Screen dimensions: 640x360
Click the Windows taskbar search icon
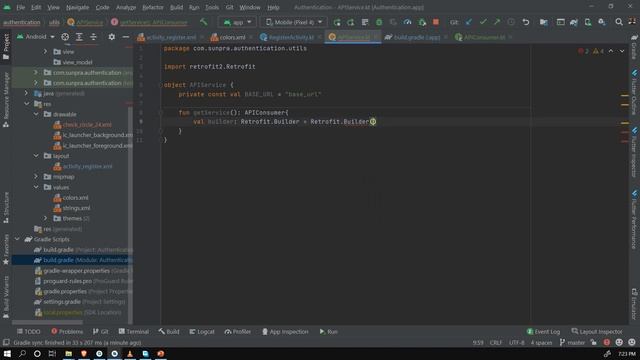22,353
